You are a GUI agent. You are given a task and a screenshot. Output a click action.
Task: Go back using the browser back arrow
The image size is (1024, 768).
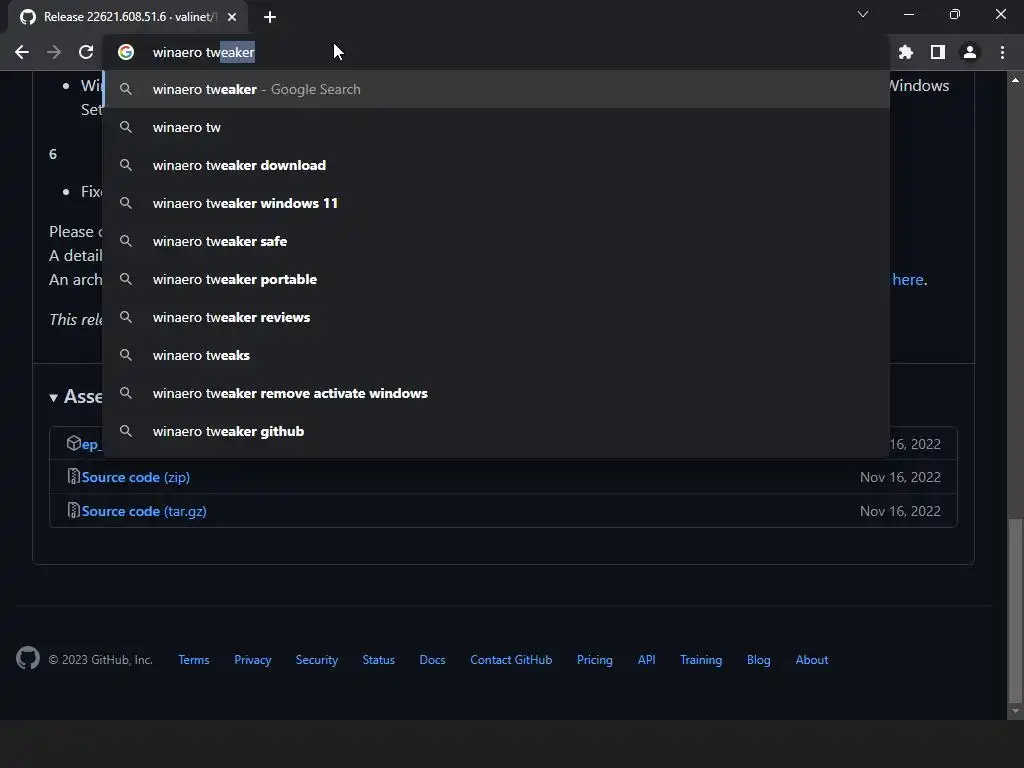(22, 52)
